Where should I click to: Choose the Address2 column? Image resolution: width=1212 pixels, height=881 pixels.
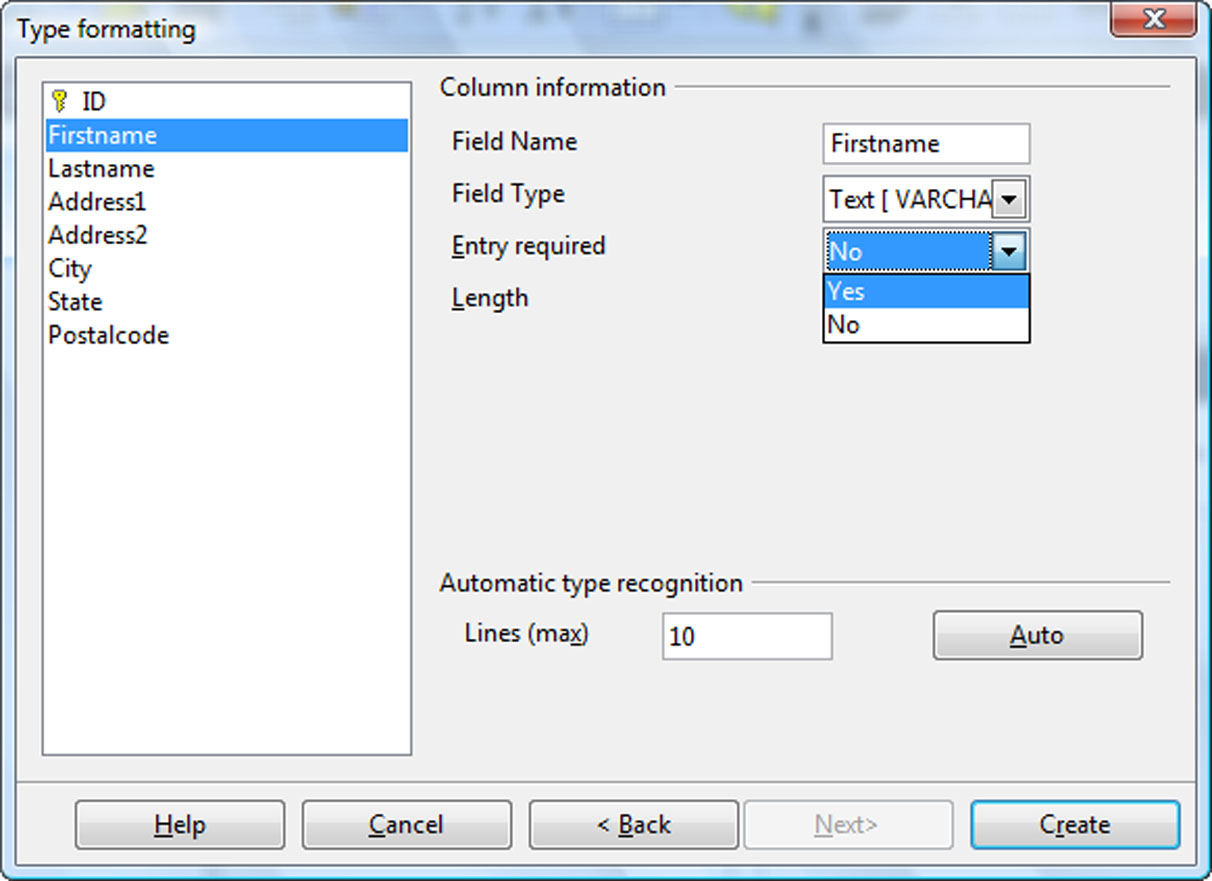click(x=97, y=235)
